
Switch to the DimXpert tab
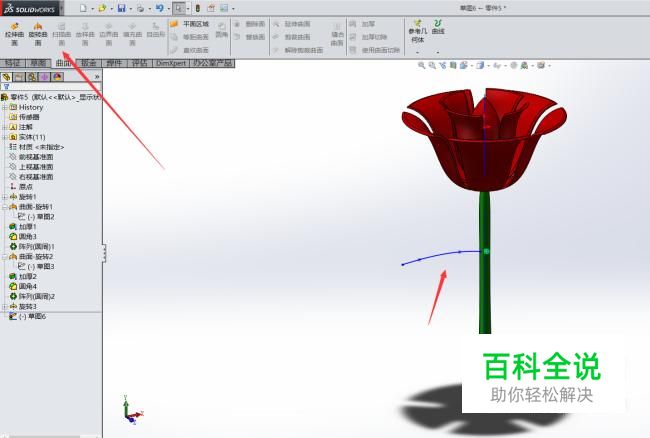171,63
